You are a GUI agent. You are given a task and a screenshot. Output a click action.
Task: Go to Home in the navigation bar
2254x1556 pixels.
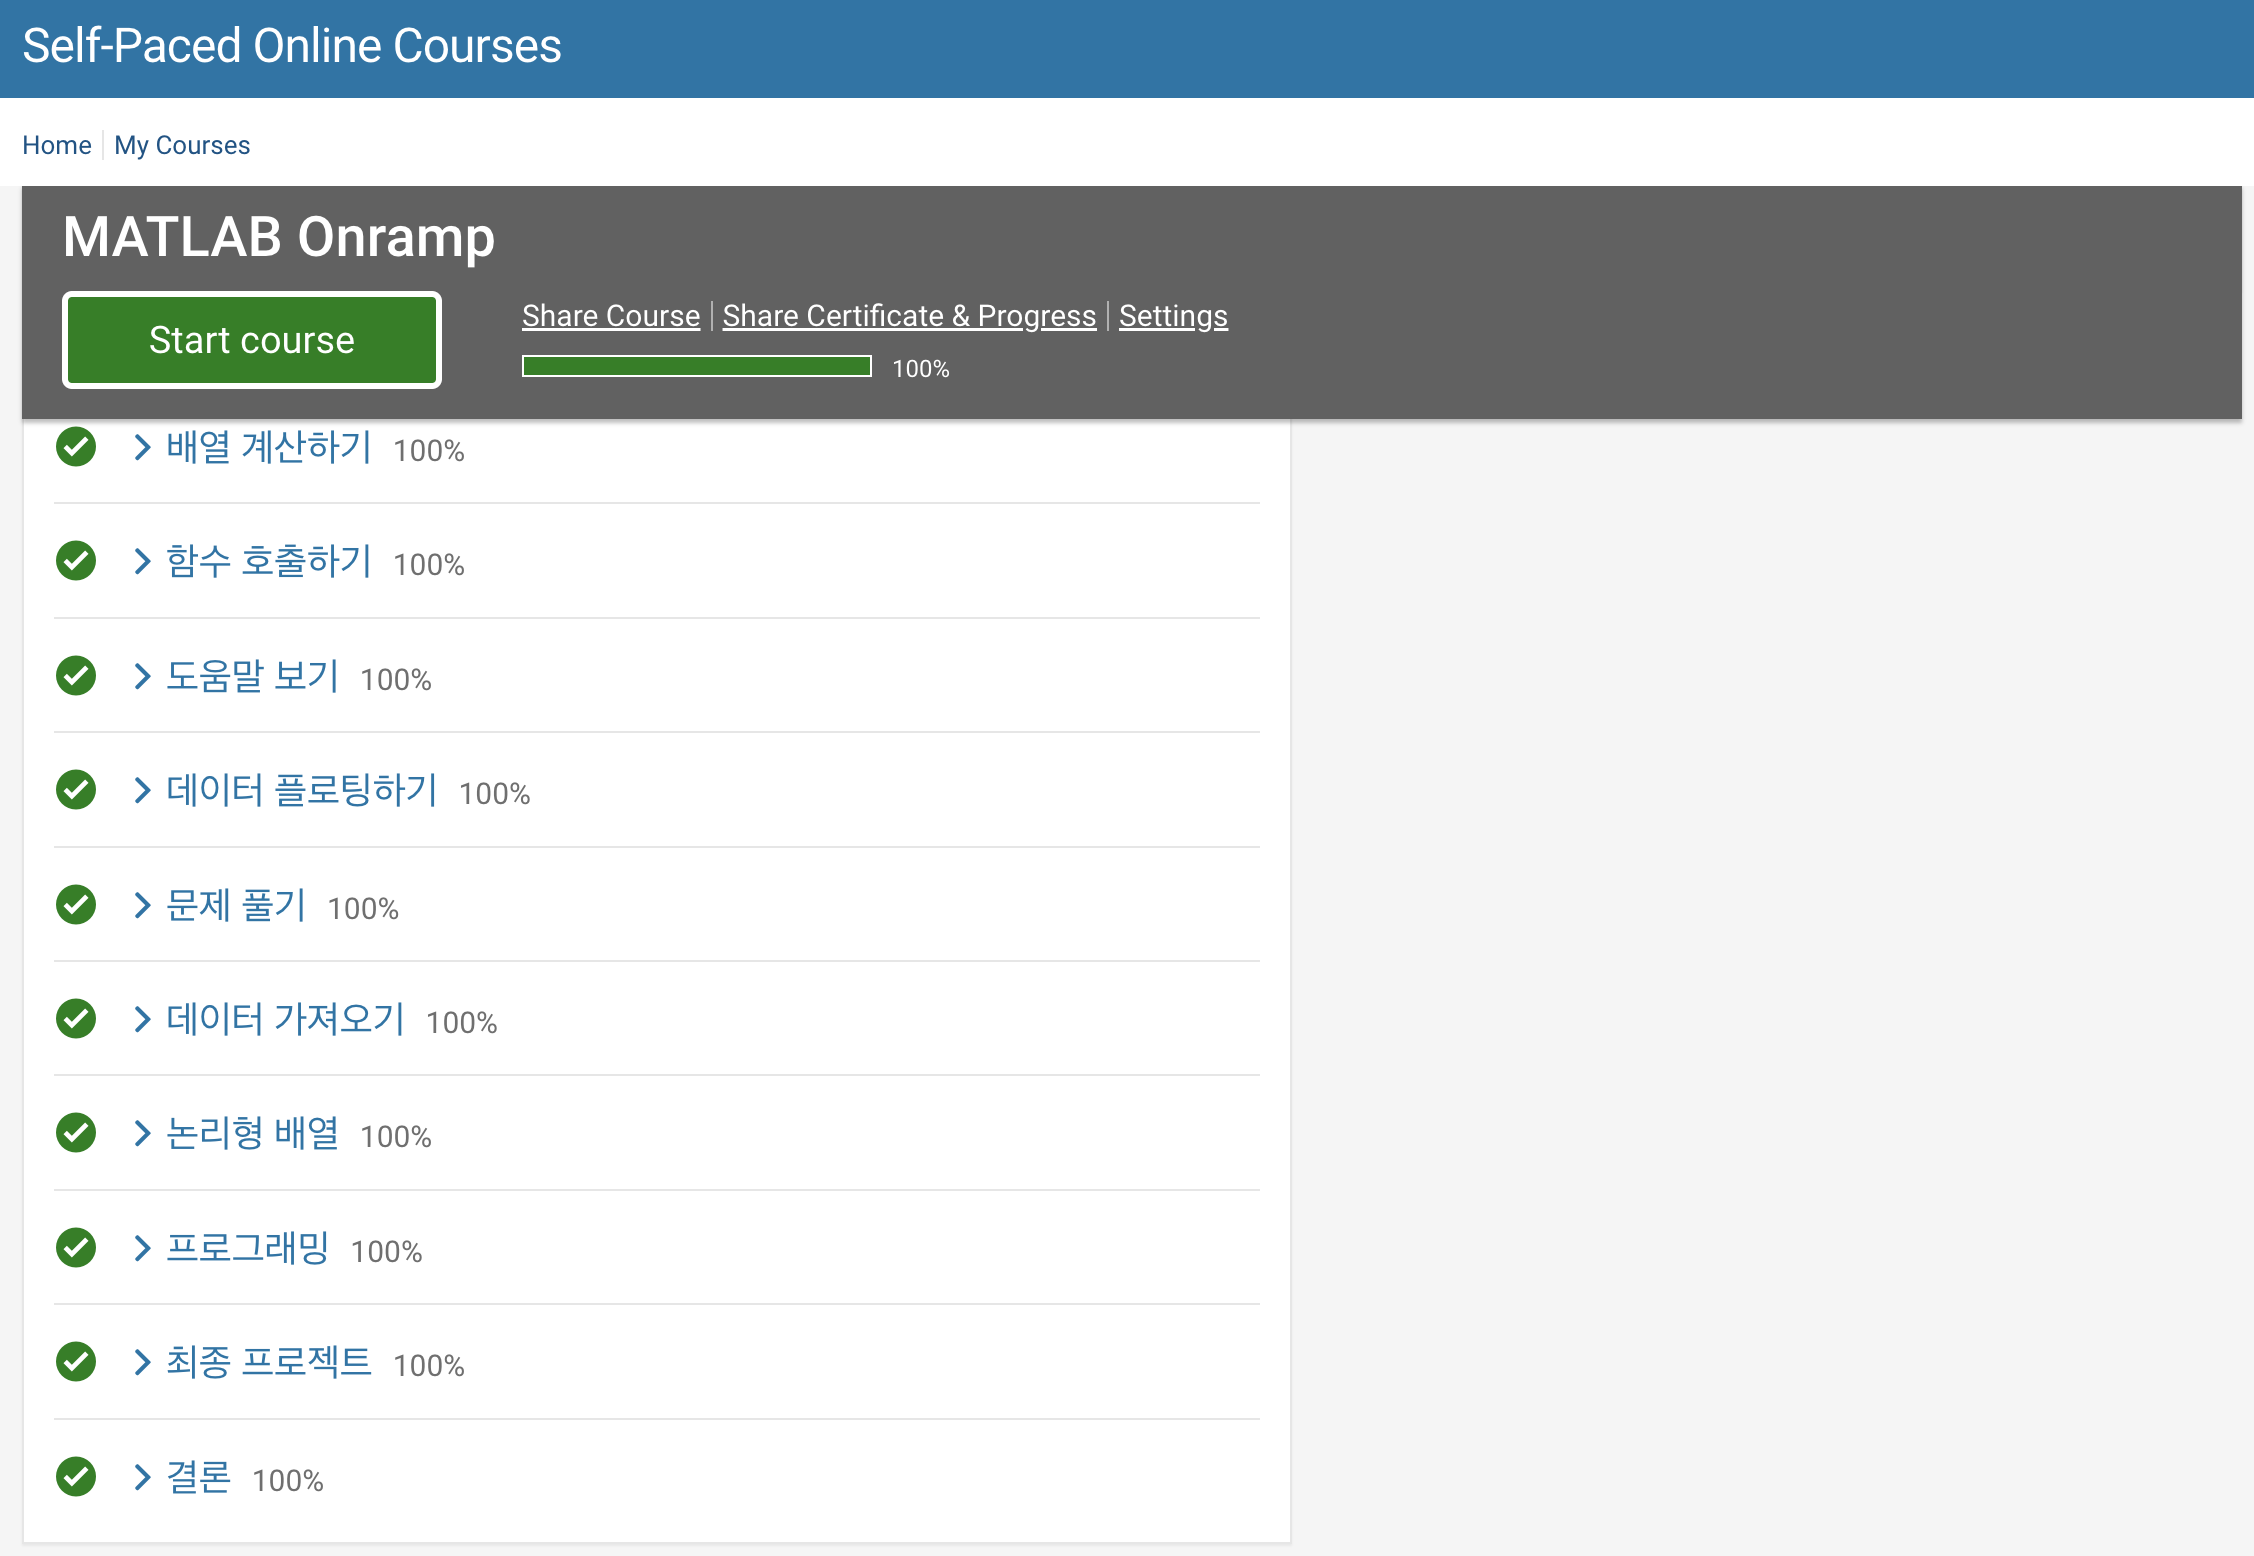[x=57, y=145]
